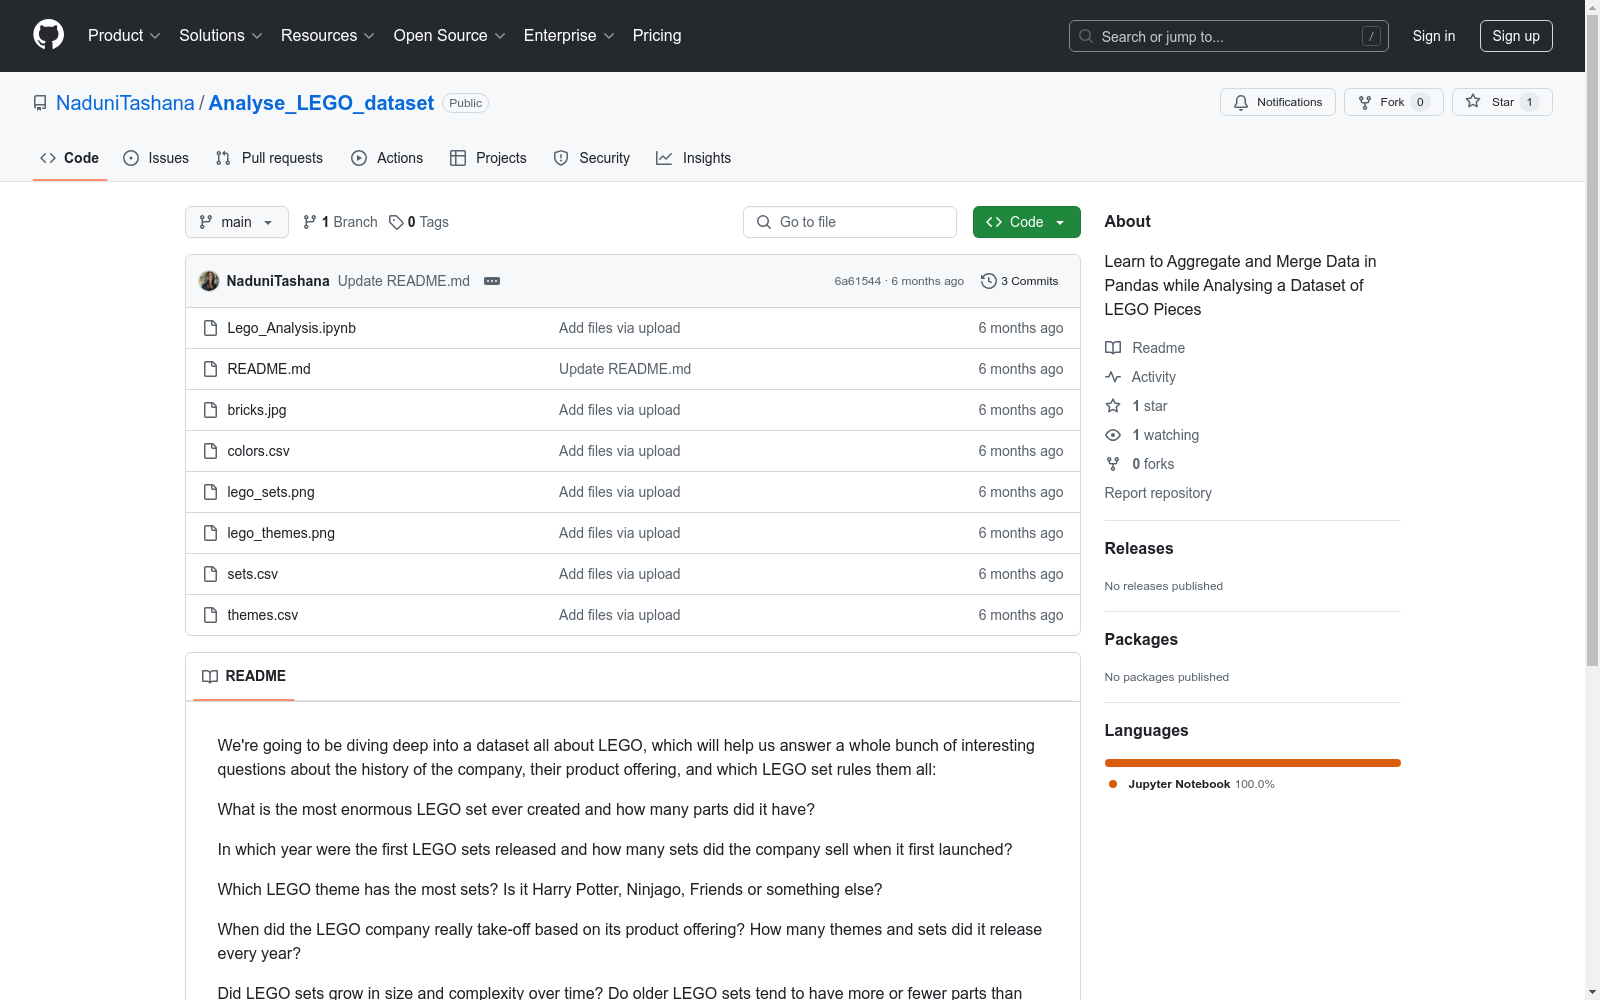This screenshot has height=1000, width=1600.
Task: Open the Product dropdown menu
Action: tap(124, 35)
